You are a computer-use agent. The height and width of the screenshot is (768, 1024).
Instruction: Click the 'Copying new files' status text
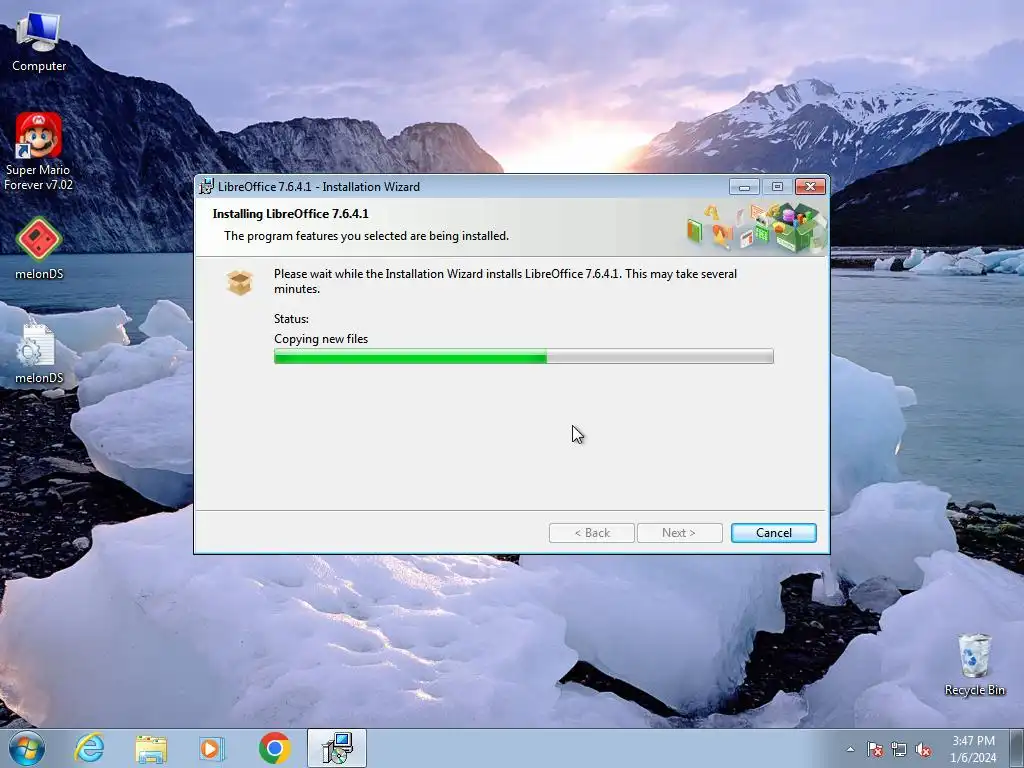pos(321,339)
